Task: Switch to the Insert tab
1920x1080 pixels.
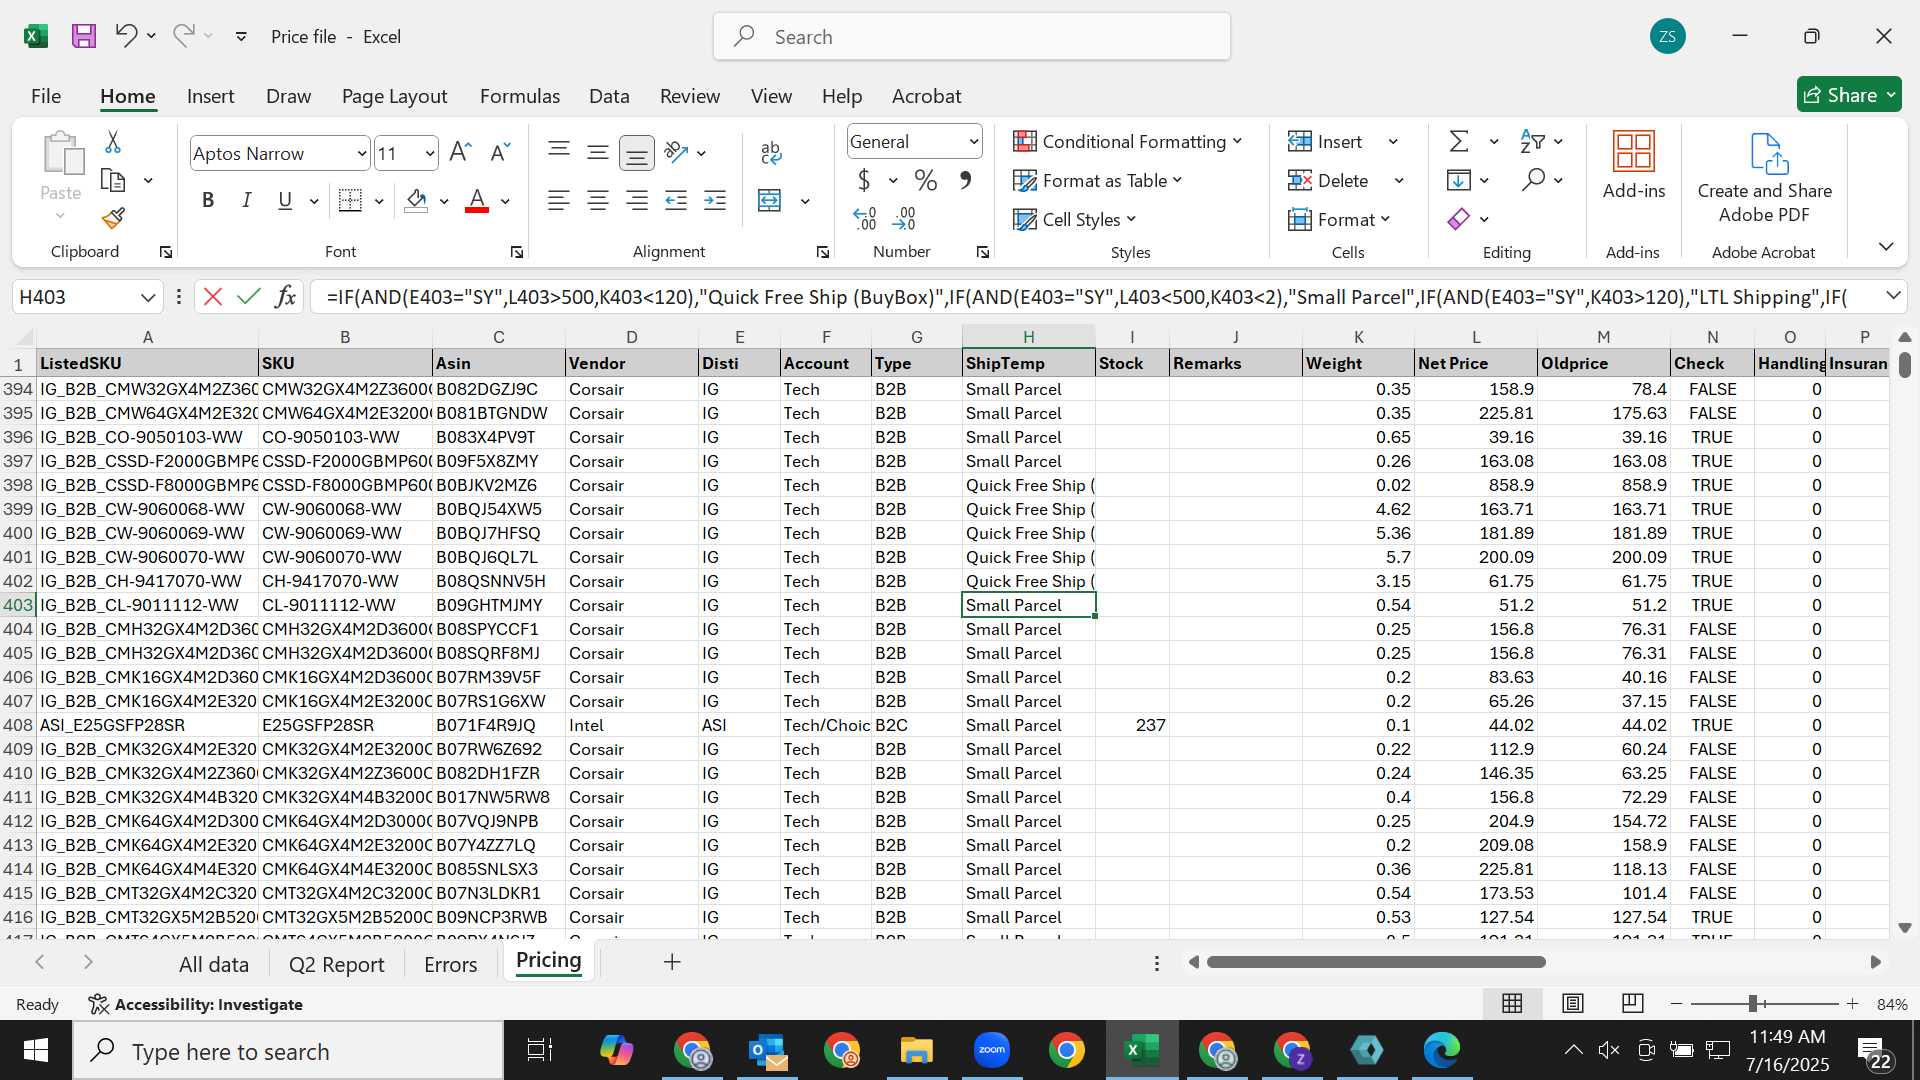Action: coord(210,96)
